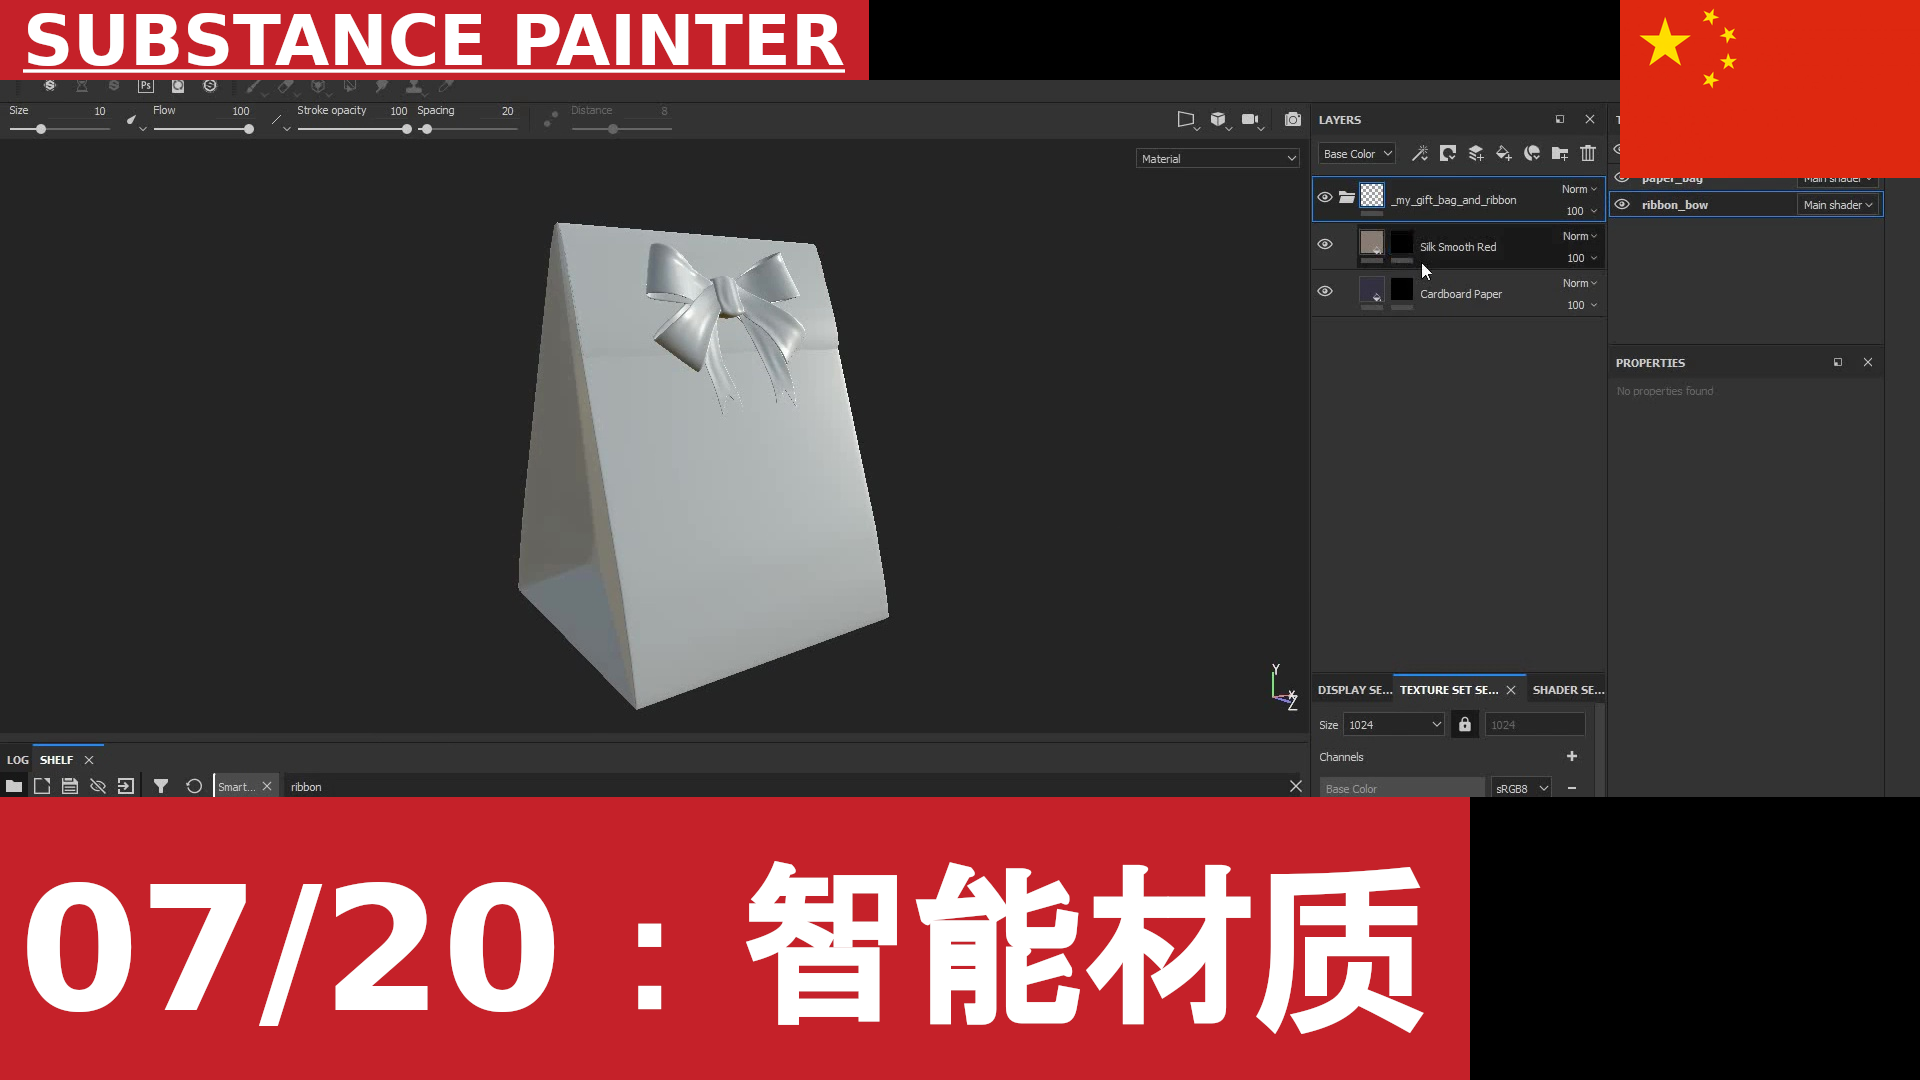Viewport: 1920px width, 1080px height.
Task: Open blend mode dropdown of Cardboard Paper
Action: 1580,283
